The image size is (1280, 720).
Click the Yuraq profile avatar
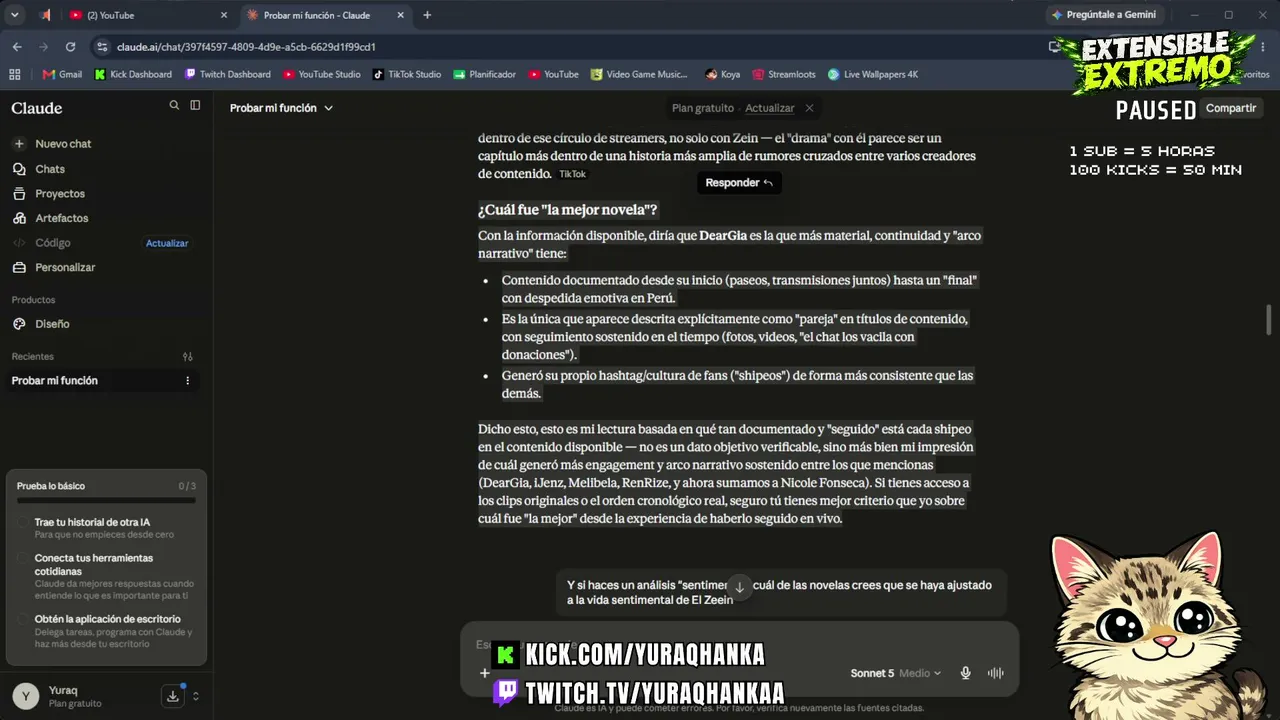coord(26,696)
